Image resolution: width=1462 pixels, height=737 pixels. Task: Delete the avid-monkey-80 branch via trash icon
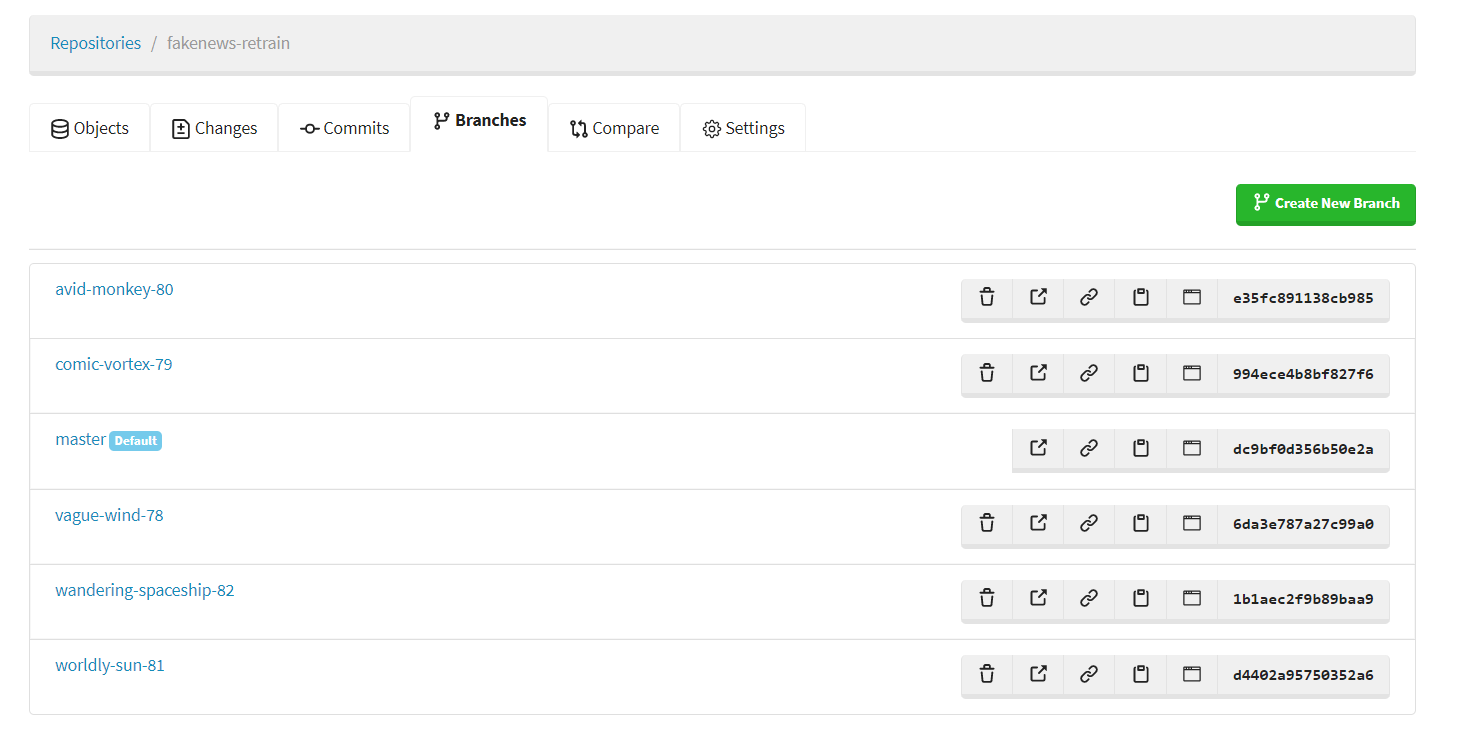click(987, 298)
